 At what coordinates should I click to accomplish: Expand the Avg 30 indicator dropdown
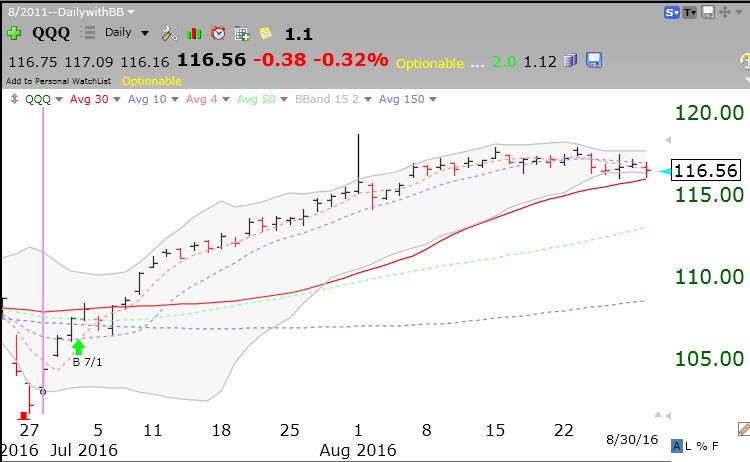coord(117,99)
